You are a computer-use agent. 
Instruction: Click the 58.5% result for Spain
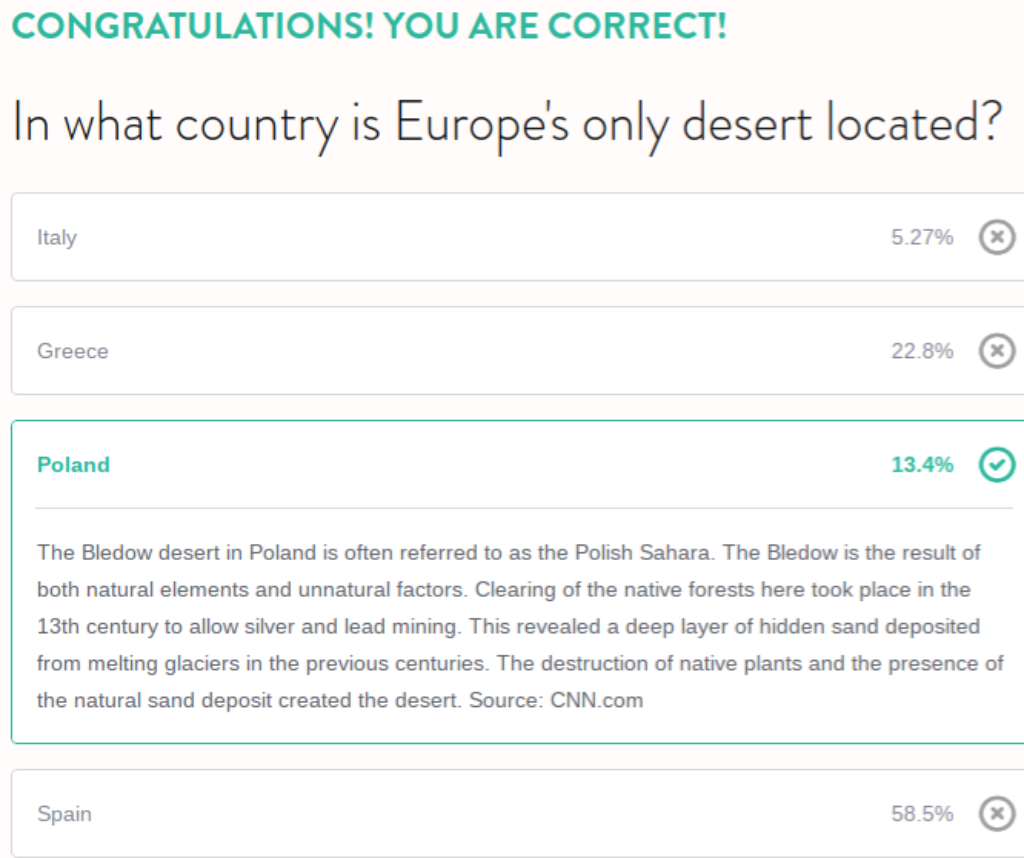[x=922, y=814]
